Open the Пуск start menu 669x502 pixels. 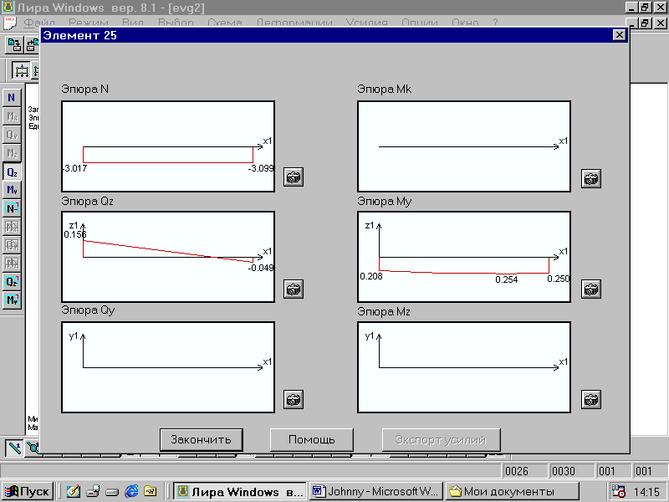(x=27, y=492)
